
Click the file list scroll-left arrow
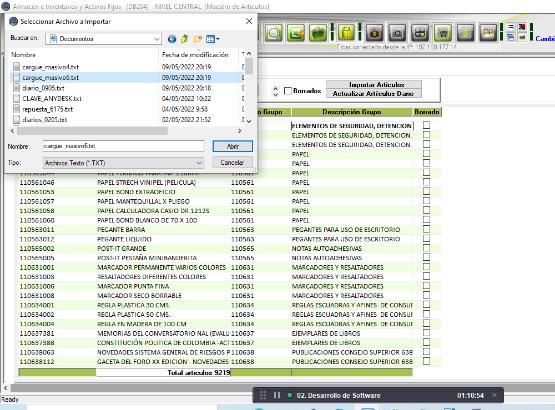pyautogui.click(x=12, y=131)
